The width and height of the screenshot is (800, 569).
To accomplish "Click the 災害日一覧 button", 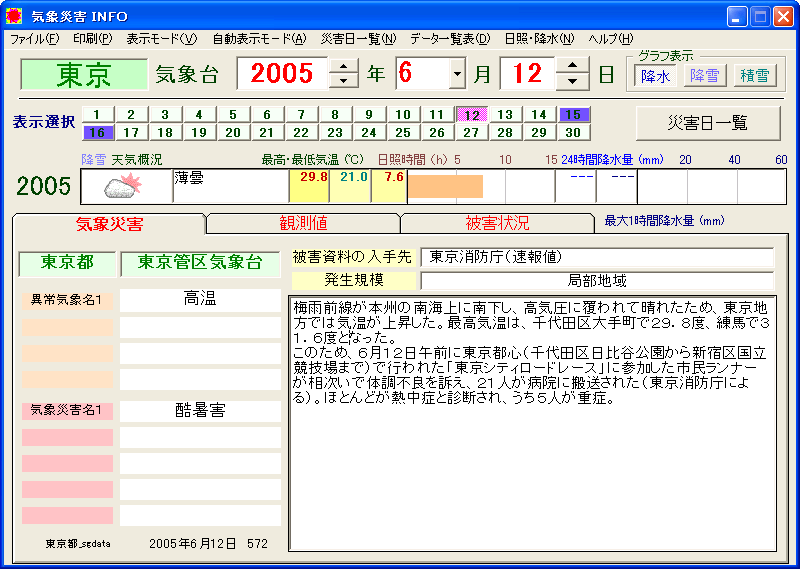I will click(708, 123).
